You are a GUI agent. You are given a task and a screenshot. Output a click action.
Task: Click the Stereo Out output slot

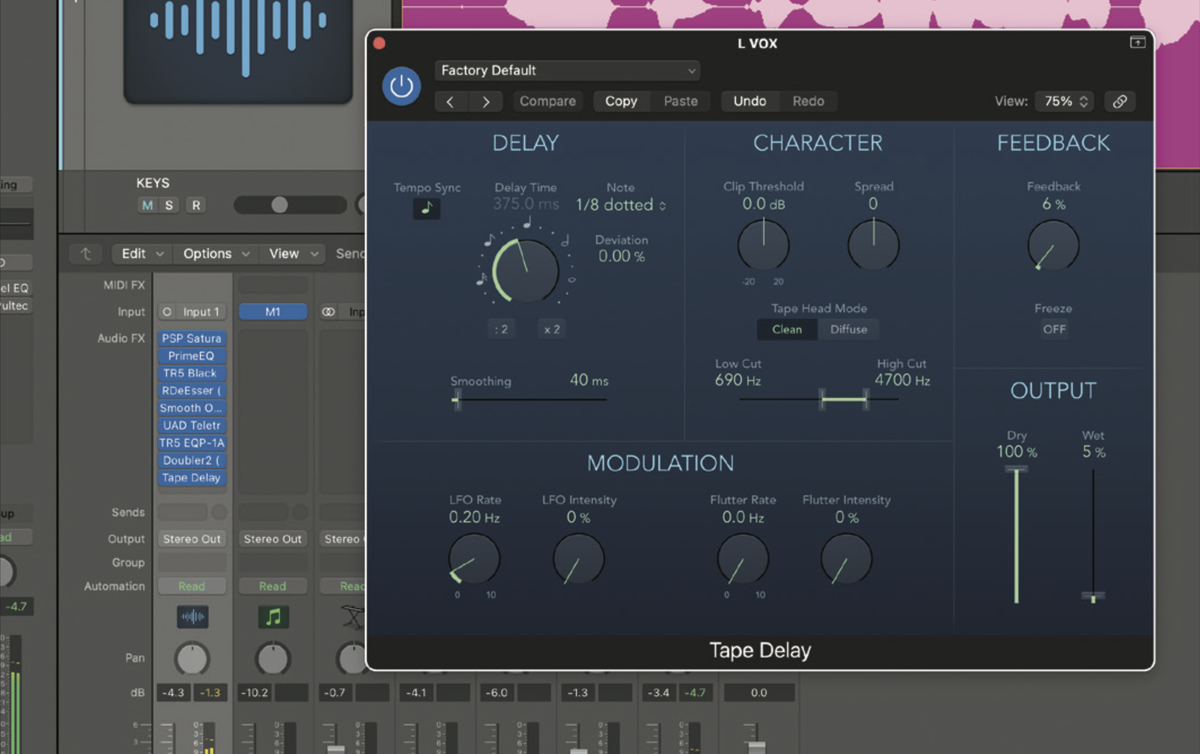191,538
